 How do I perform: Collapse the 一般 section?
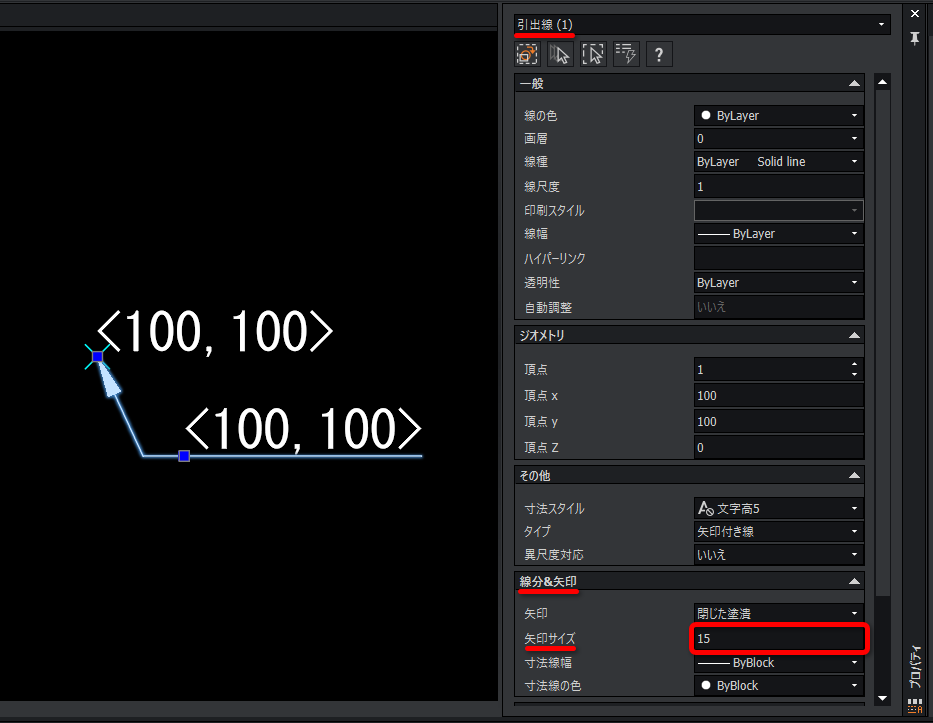(854, 83)
